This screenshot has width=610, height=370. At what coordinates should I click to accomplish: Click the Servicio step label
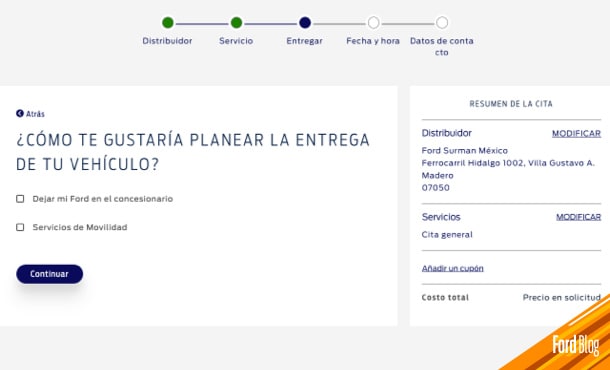[x=236, y=41]
